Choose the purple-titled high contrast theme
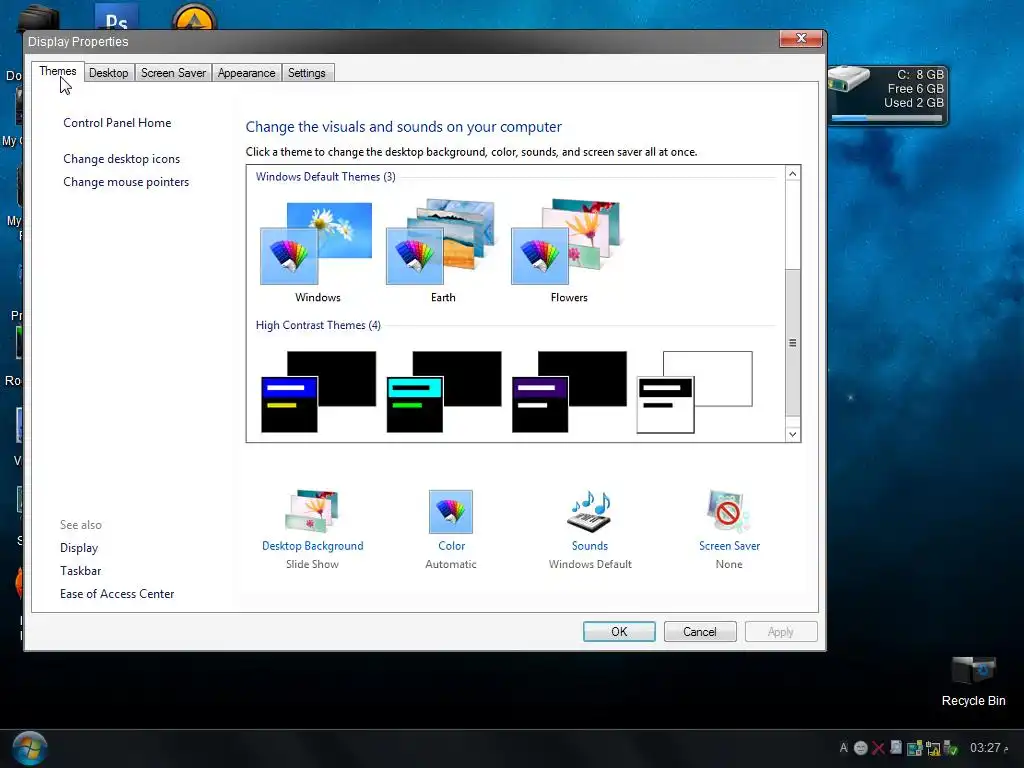Screen dimensions: 1024x768 tap(569, 392)
